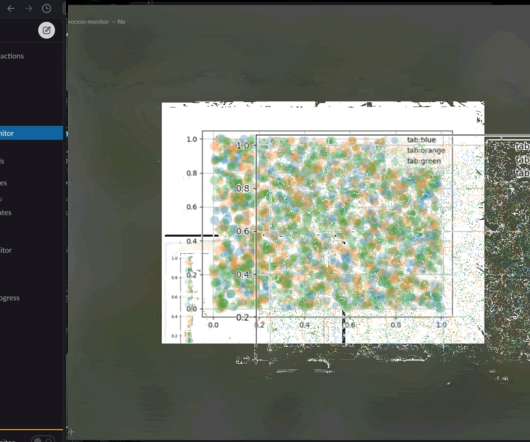530x442 pixels.
Task: Open history using the clock icon
Action: click(x=47, y=8)
